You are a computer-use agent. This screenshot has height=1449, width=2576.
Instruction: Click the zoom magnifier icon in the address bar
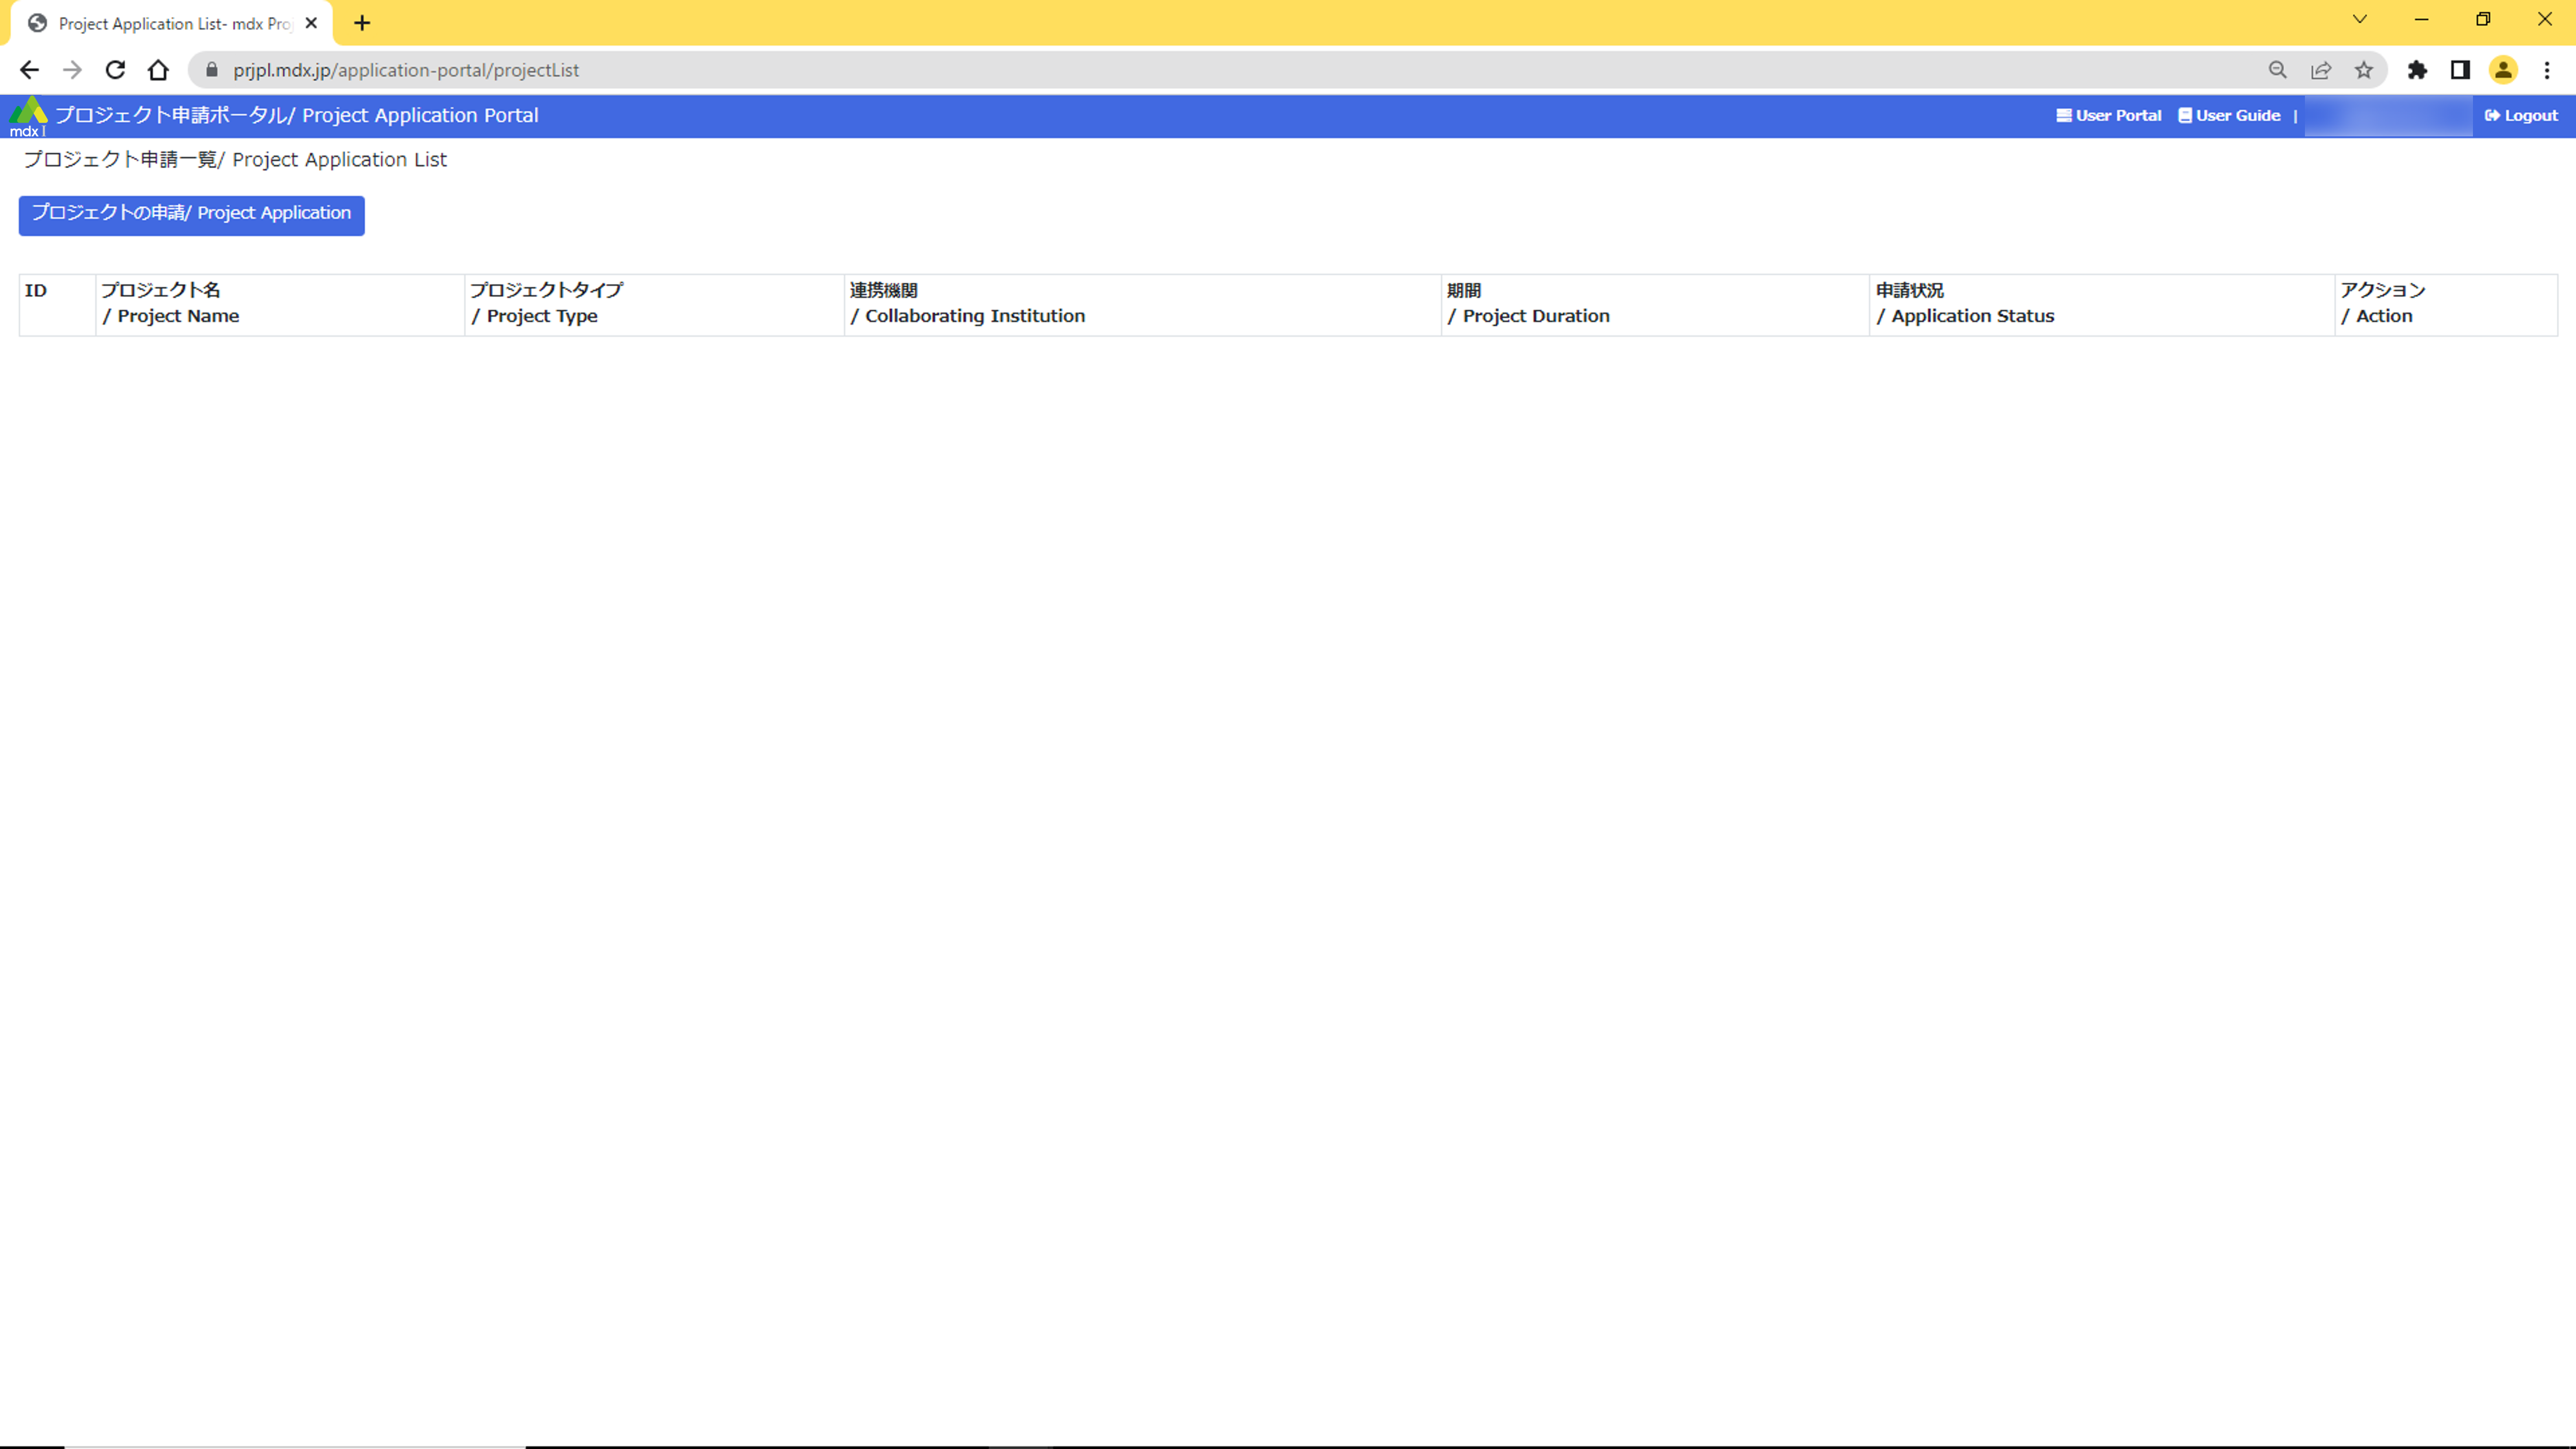point(2277,70)
